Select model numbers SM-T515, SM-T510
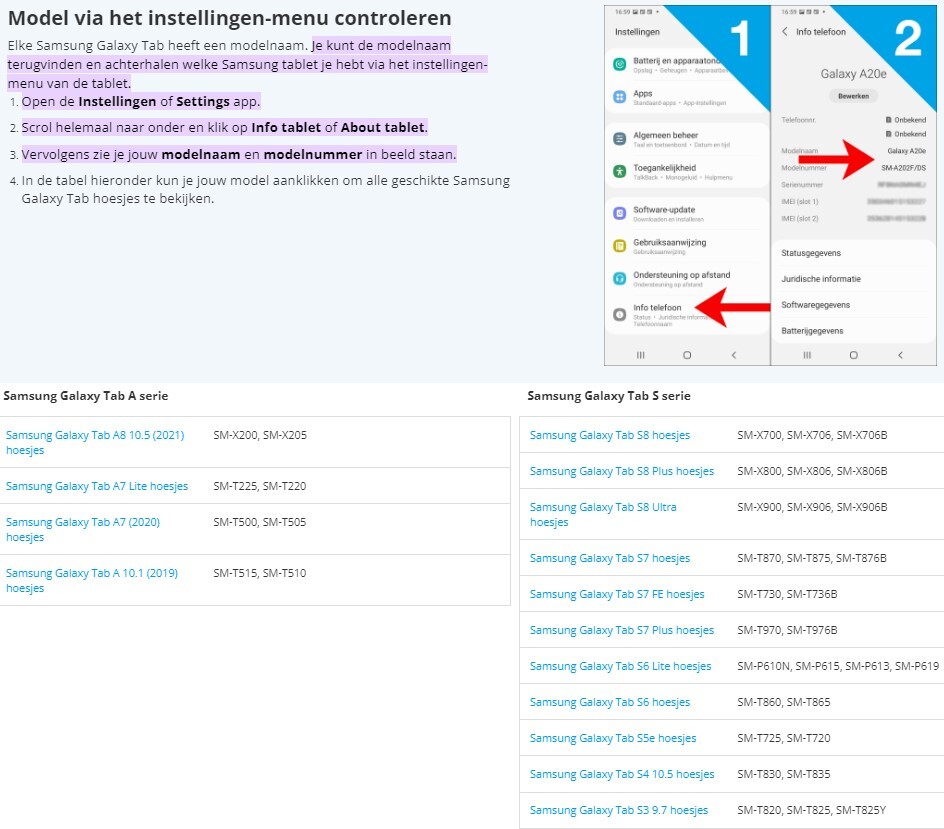 pos(259,573)
